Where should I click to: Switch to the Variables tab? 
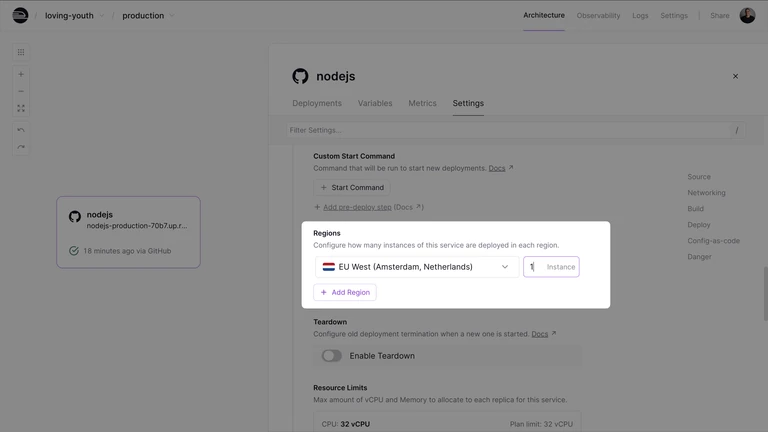coord(375,103)
